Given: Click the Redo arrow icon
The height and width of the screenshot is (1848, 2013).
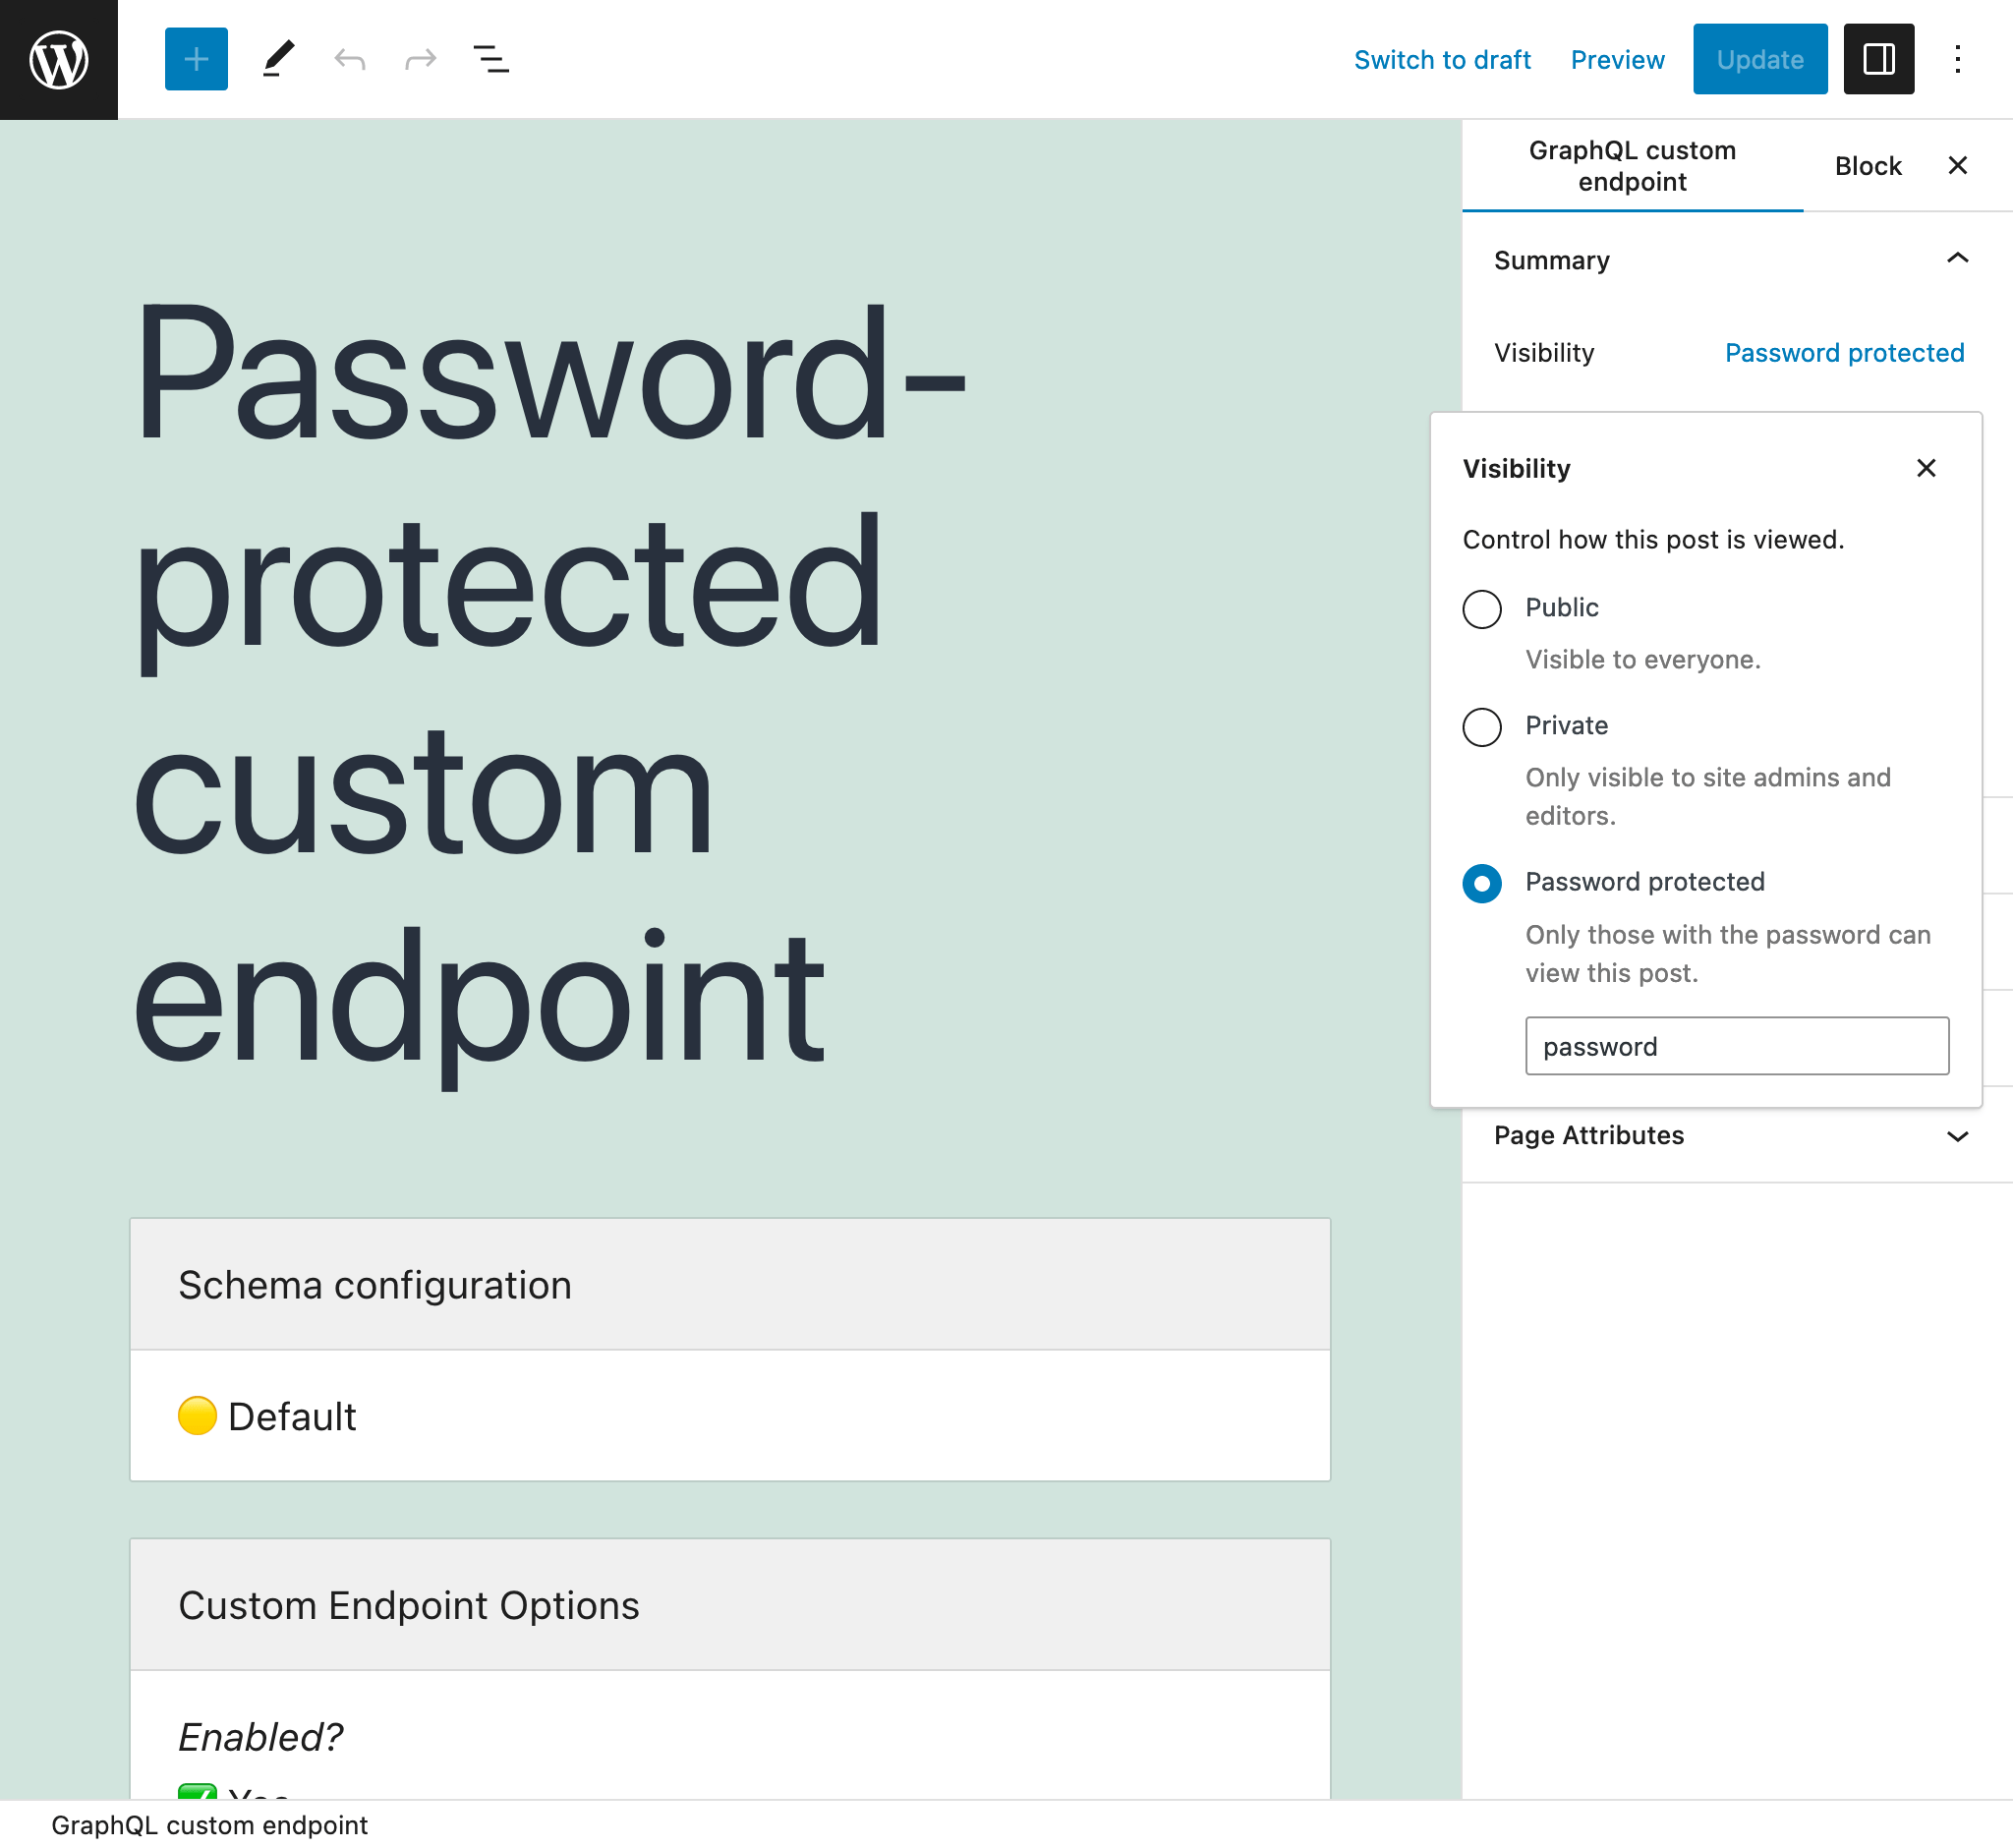Looking at the screenshot, I should 421,58.
